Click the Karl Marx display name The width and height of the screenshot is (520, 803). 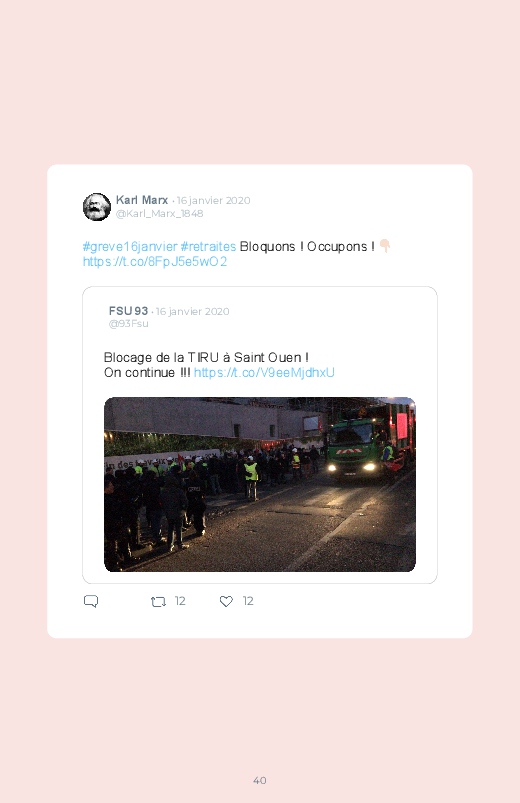click(x=142, y=200)
